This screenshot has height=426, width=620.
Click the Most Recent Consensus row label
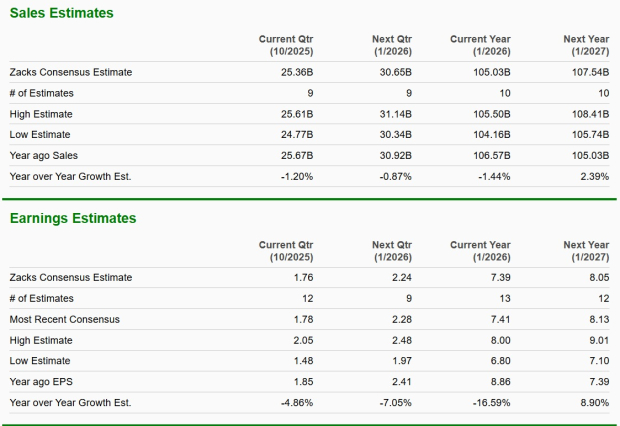(x=64, y=319)
